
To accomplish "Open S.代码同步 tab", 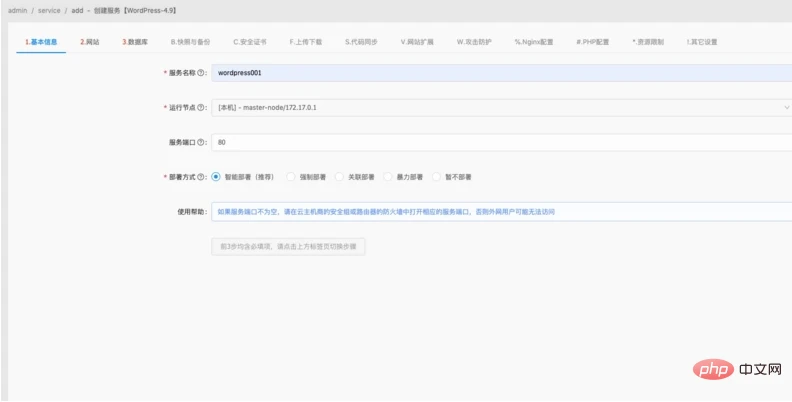I will point(361,42).
